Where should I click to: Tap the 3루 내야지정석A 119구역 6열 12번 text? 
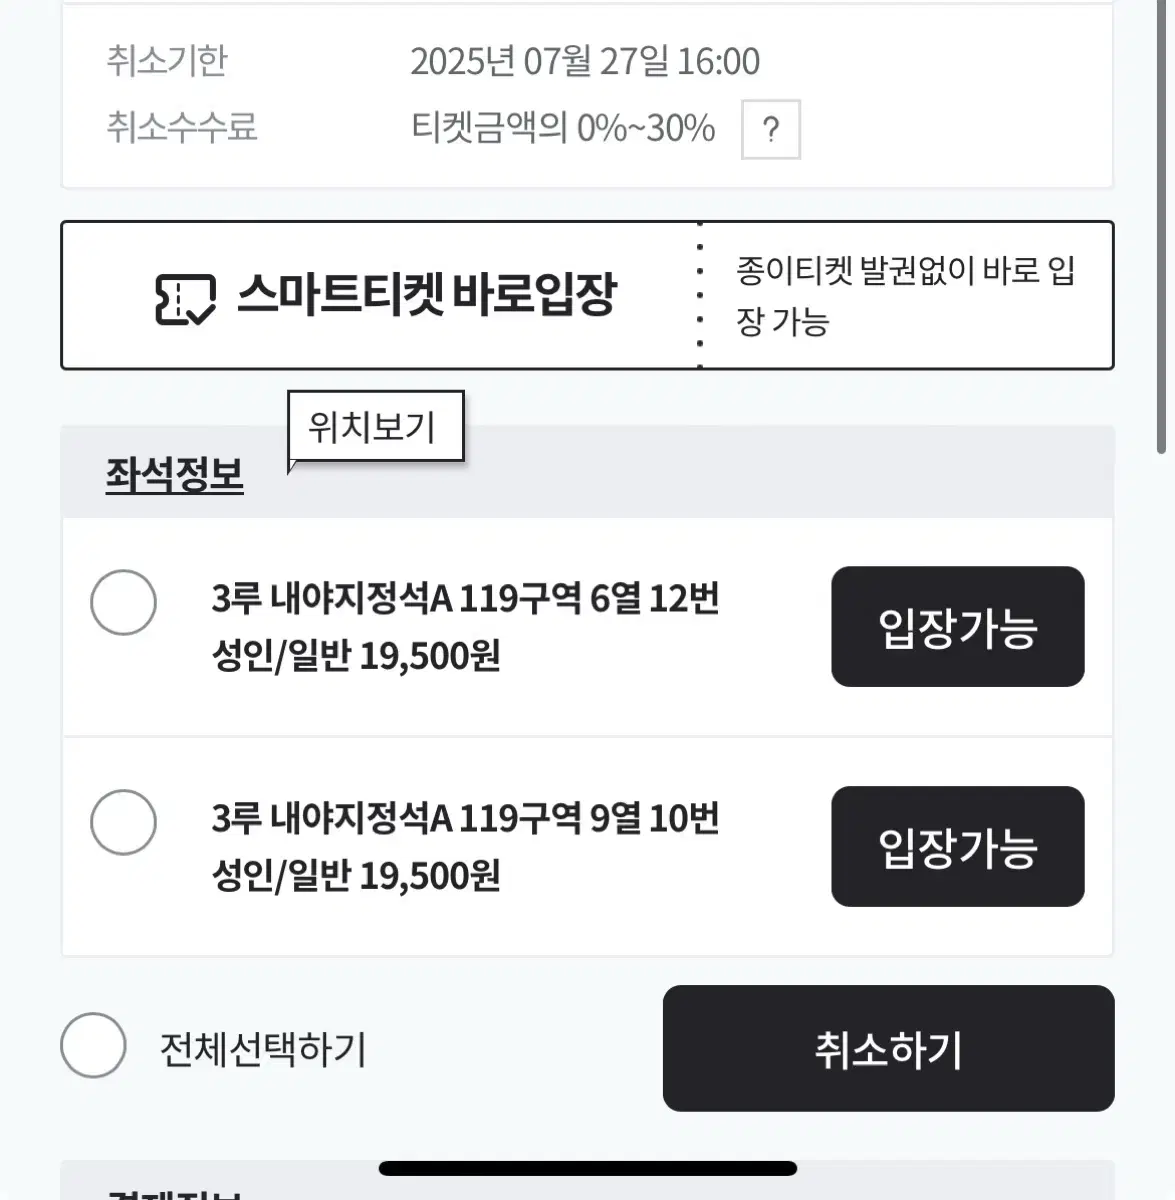[465, 599]
